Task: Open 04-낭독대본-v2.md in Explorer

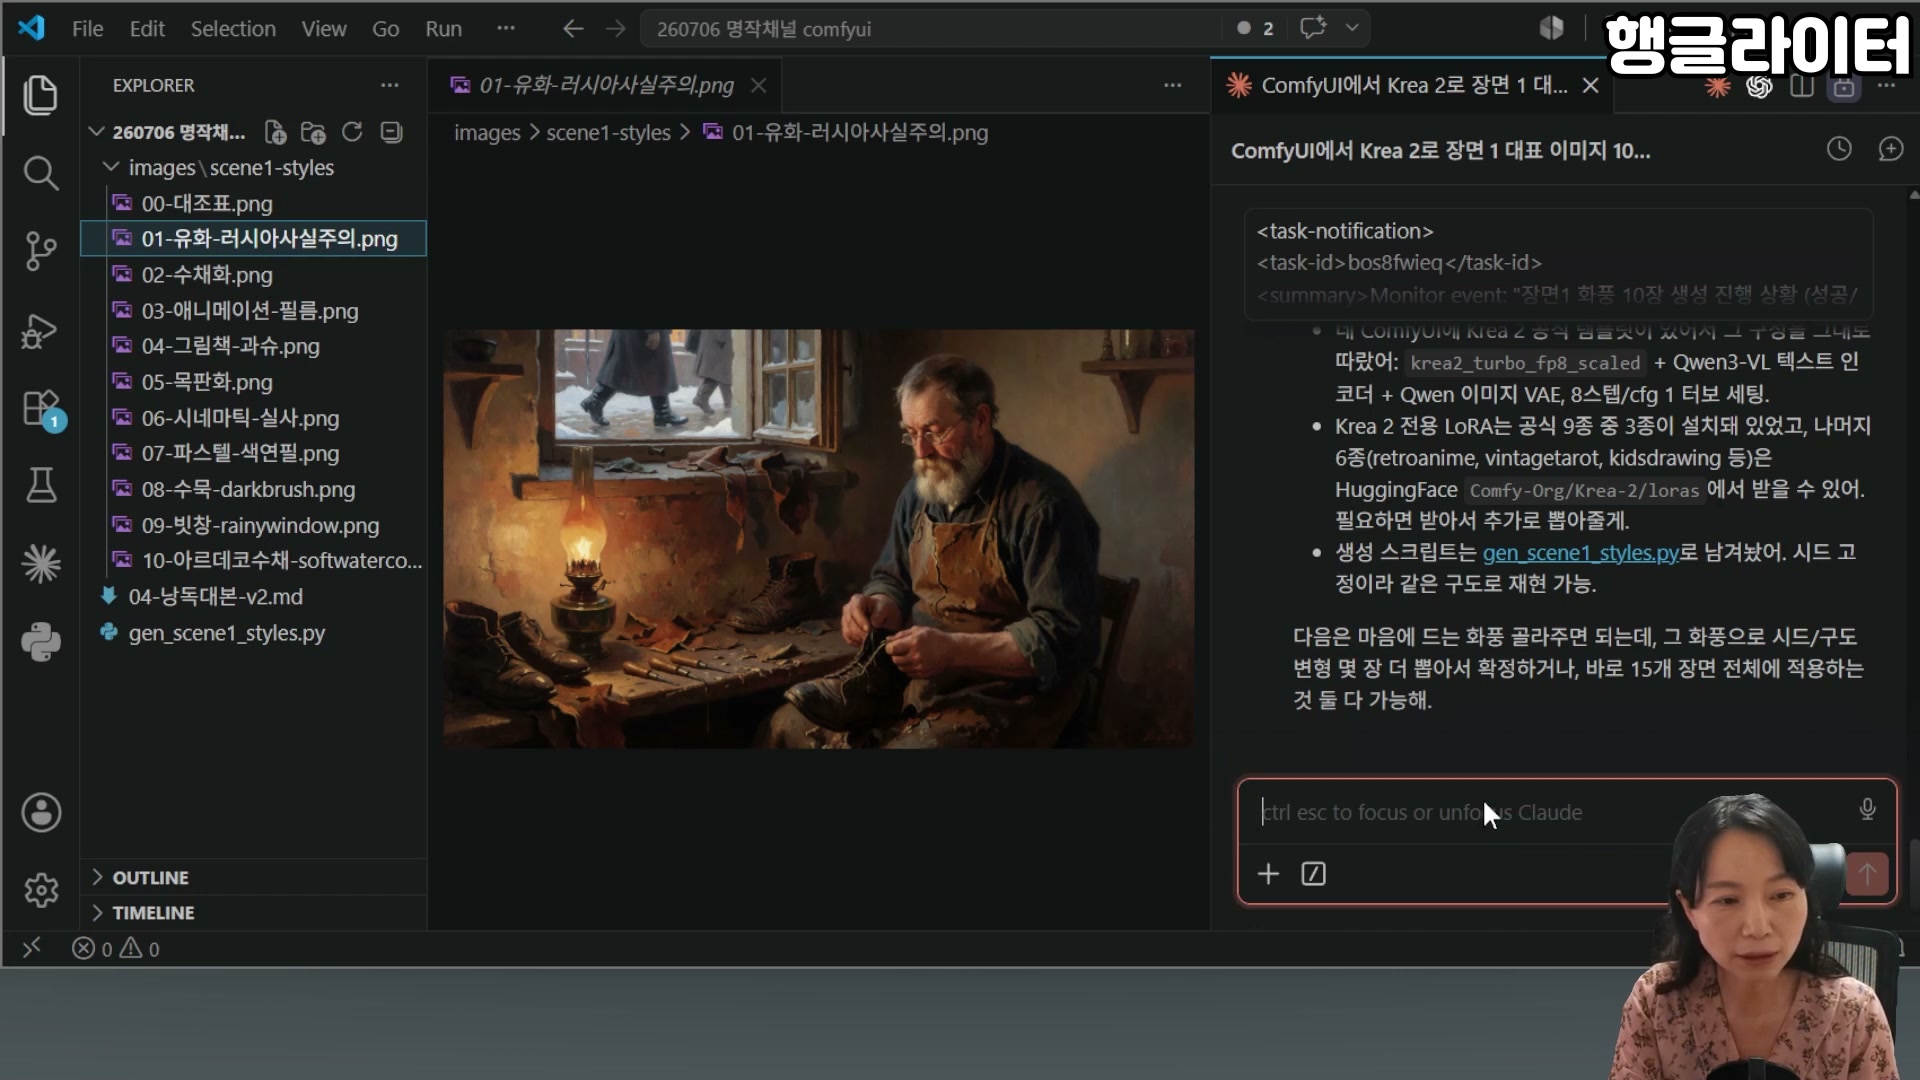Action: coord(253,596)
